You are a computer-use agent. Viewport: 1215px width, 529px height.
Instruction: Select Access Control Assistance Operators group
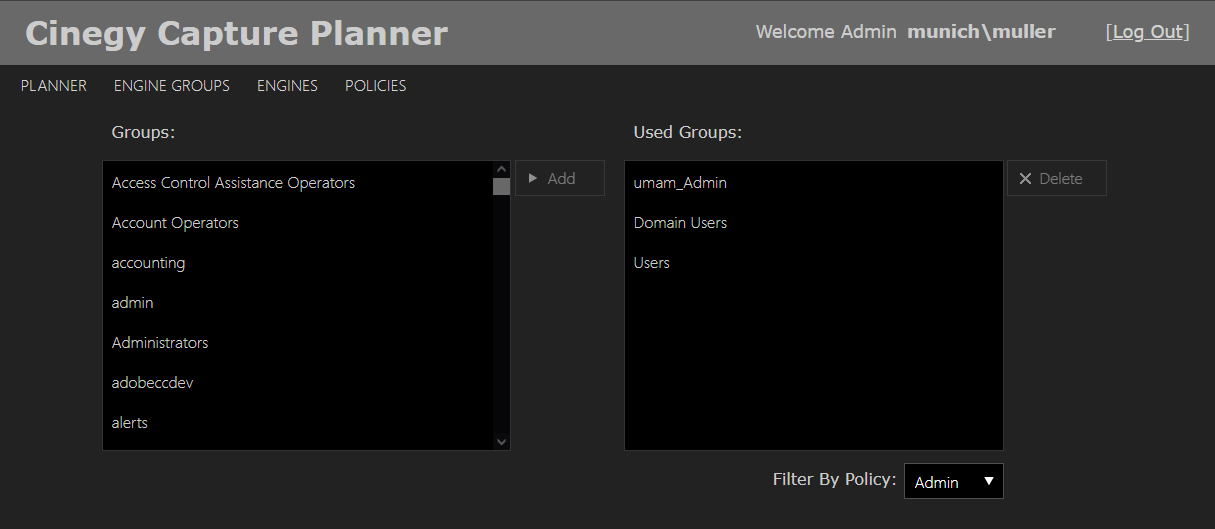[x=298, y=183]
